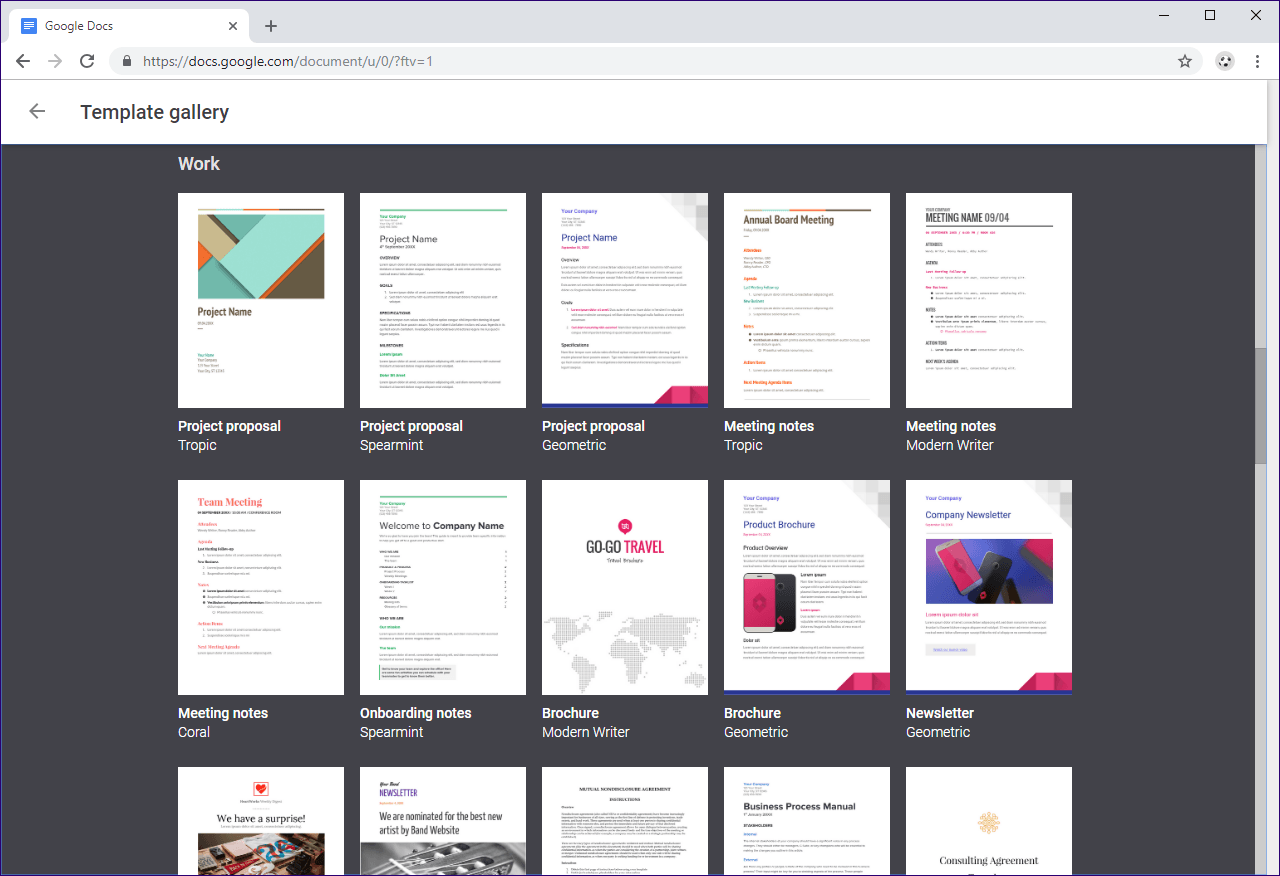Click the padlock site info icon
1280x876 pixels.
pos(127,61)
